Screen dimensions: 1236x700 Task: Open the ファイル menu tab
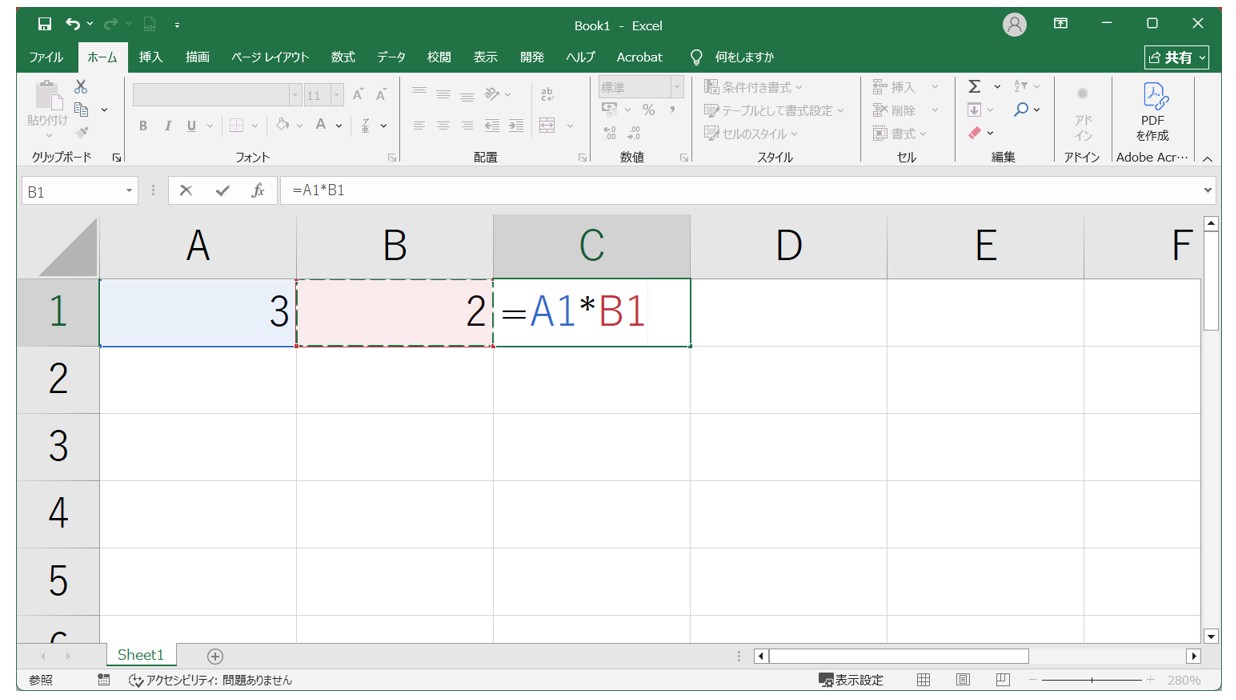point(46,57)
